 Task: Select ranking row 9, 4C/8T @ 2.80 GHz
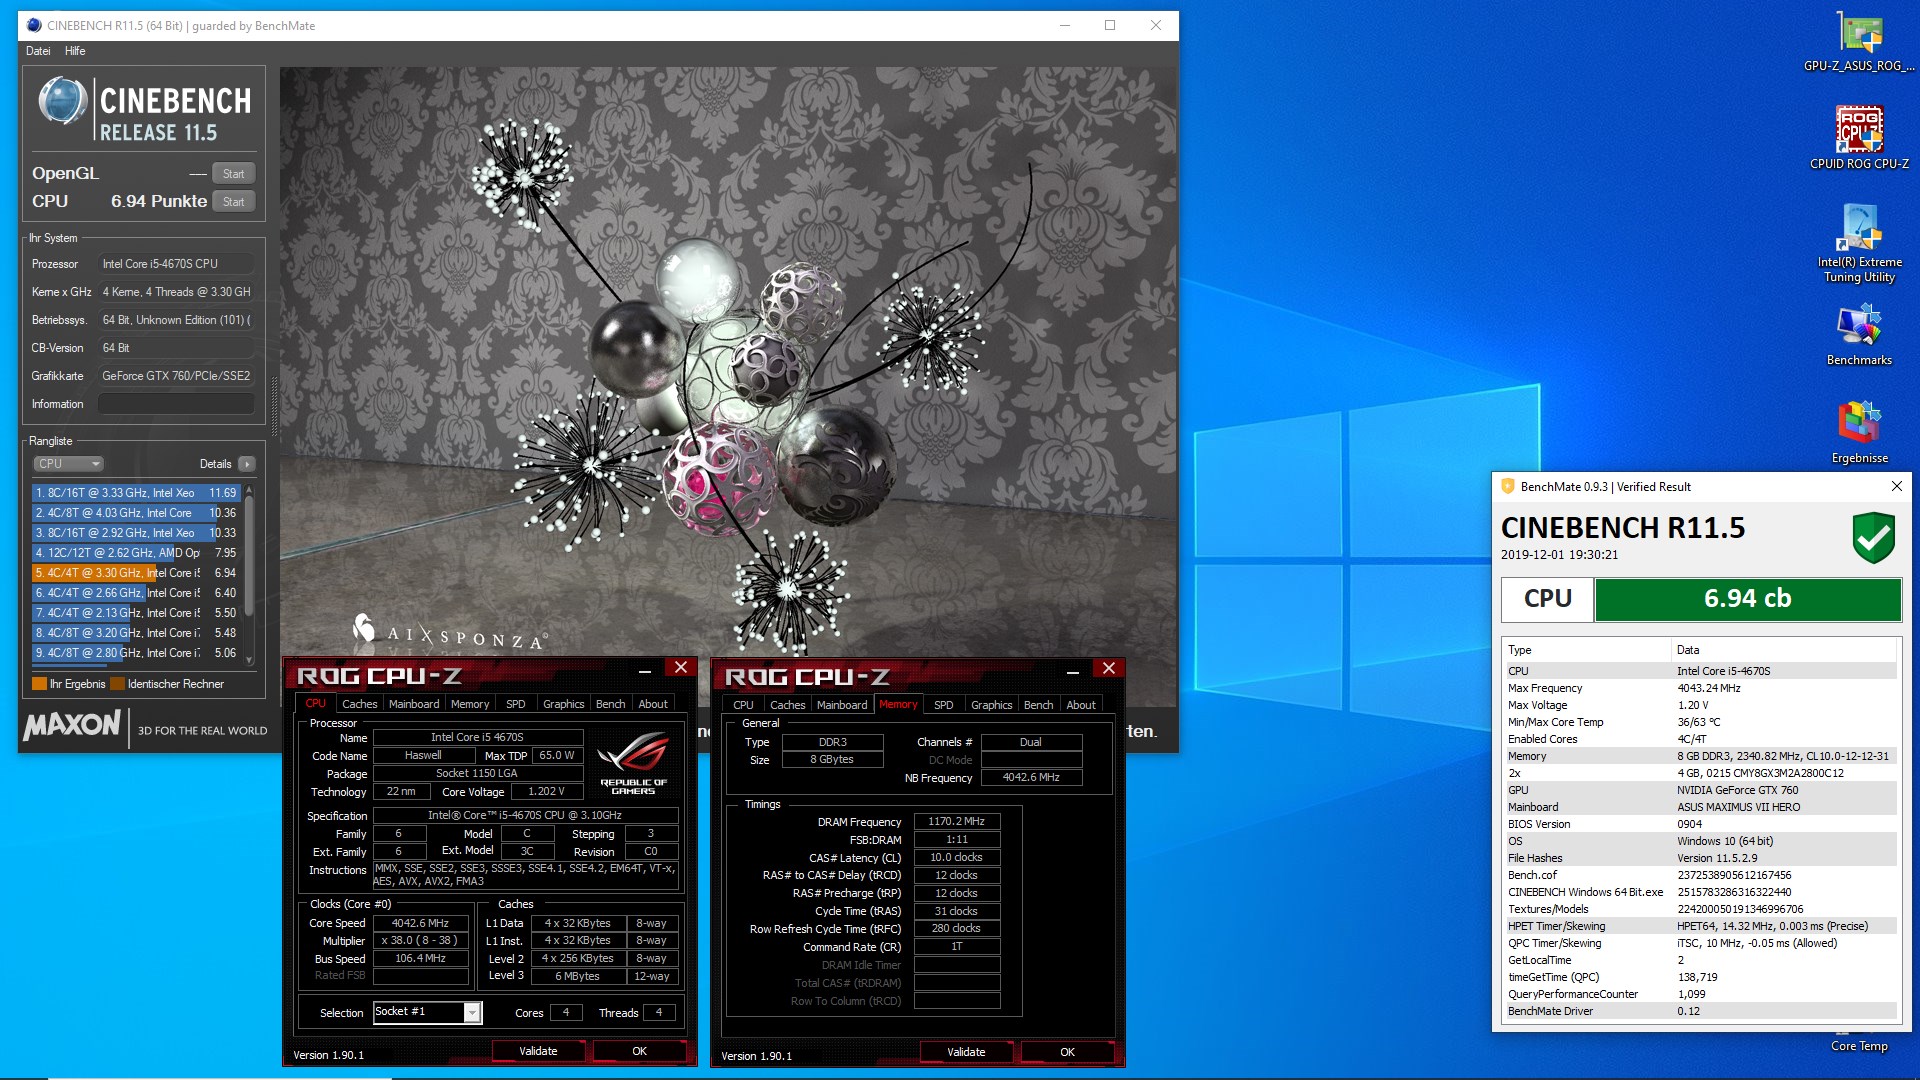[x=135, y=653]
